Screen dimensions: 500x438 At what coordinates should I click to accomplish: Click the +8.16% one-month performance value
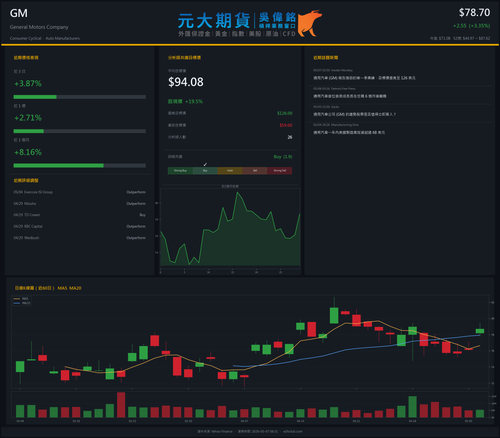point(28,152)
